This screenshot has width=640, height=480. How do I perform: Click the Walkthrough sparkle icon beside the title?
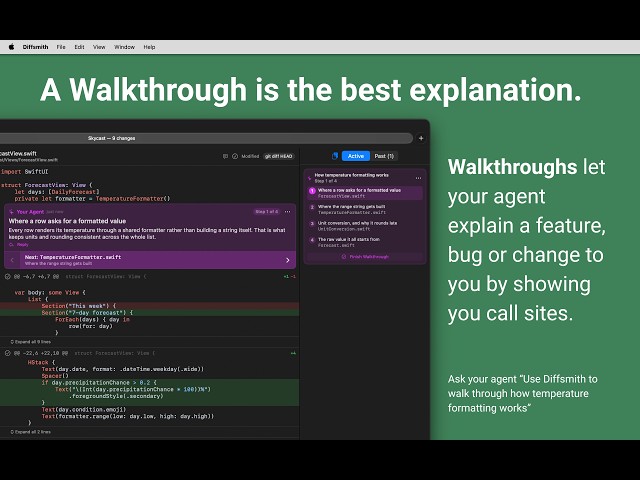(x=309, y=178)
